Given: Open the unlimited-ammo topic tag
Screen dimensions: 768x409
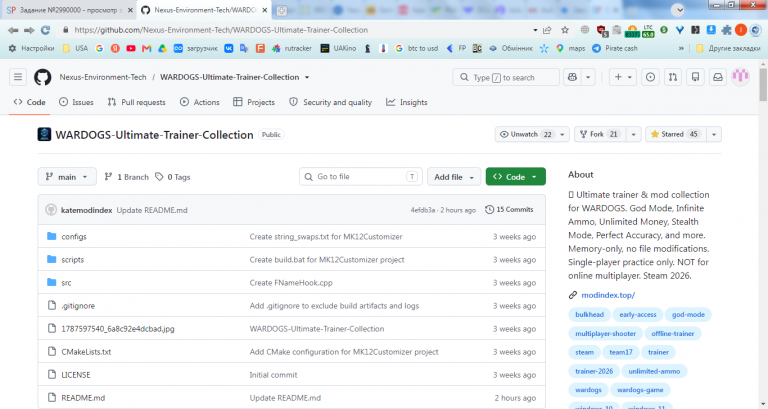Looking at the screenshot, I should point(654,371).
